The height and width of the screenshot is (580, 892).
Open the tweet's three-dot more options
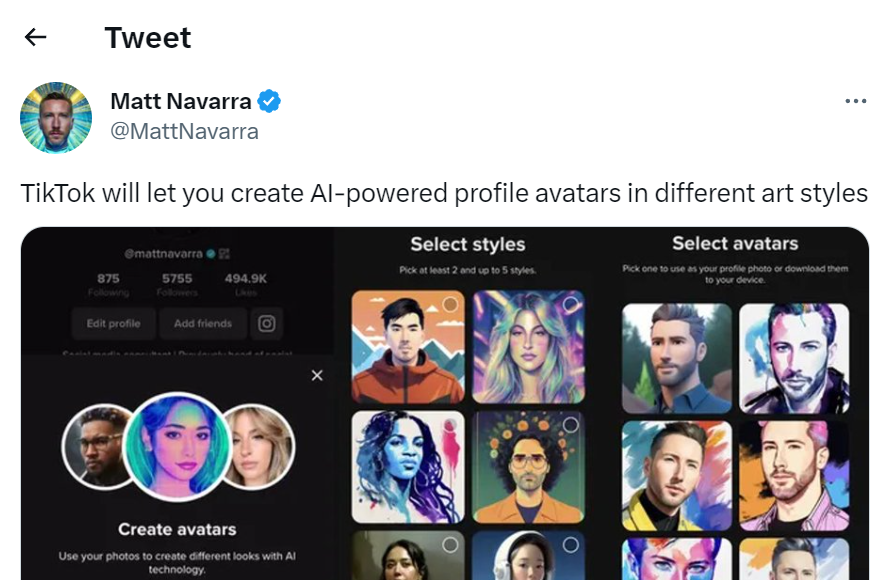coord(855,101)
